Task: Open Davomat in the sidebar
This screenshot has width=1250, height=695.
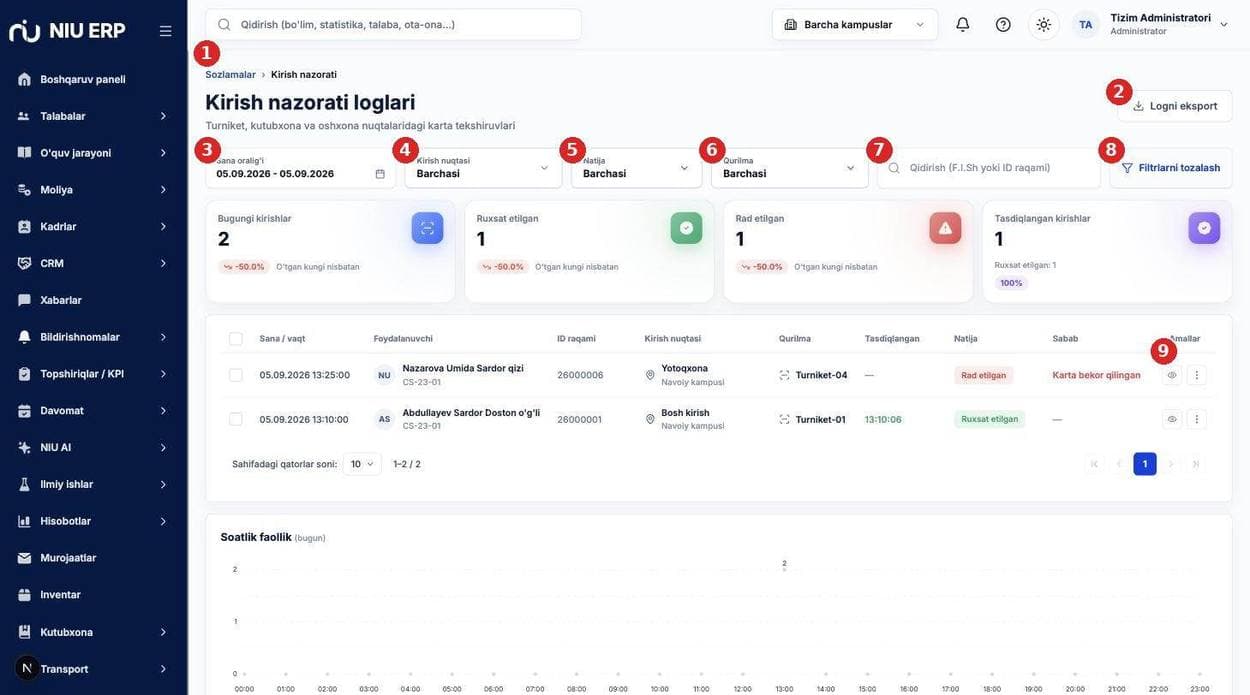Action: [93, 411]
